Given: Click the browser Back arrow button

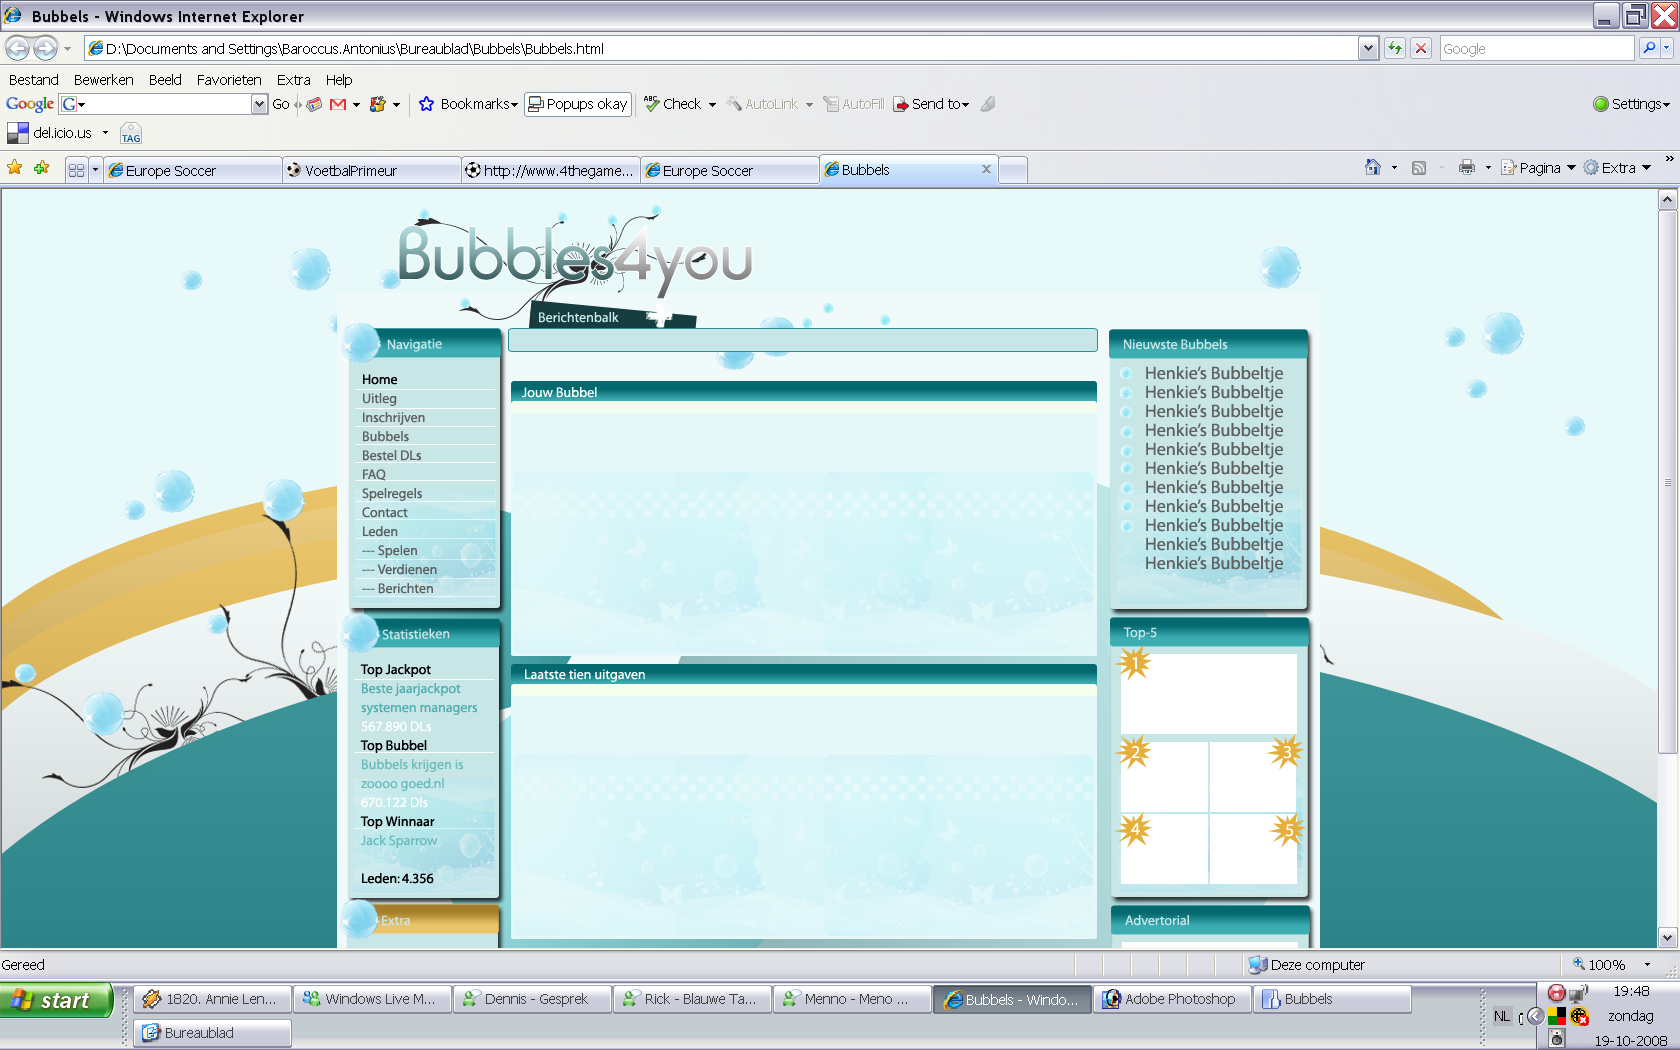Looking at the screenshot, I should [x=17, y=48].
